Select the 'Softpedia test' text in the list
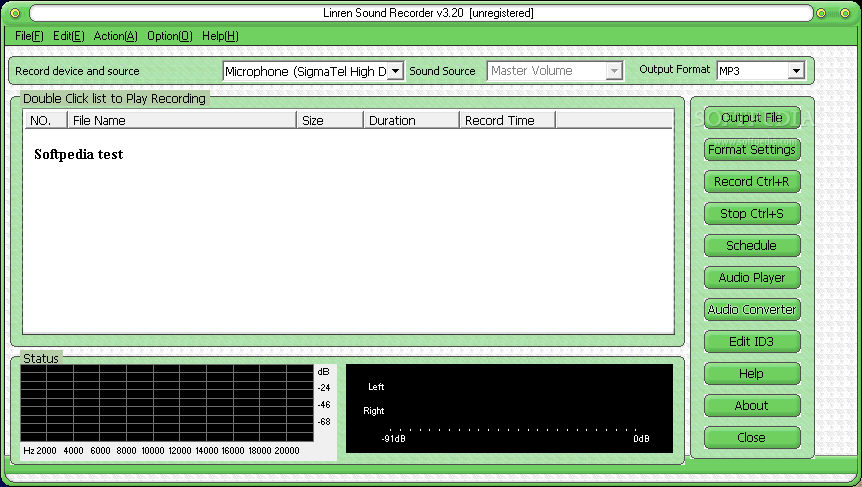The height and width of the screenshot is (487, 862). tap(79, 154)
